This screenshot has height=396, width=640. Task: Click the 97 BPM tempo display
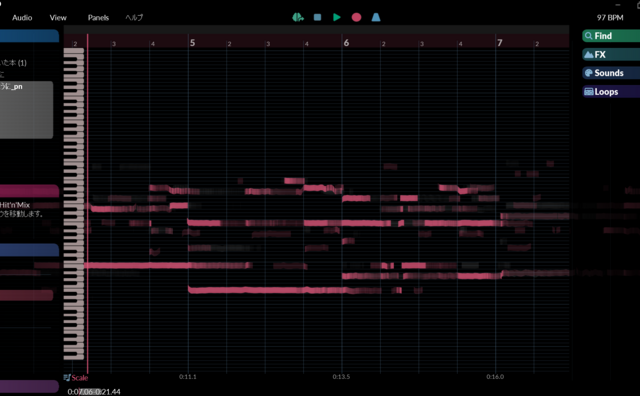[x=610, y=18]
